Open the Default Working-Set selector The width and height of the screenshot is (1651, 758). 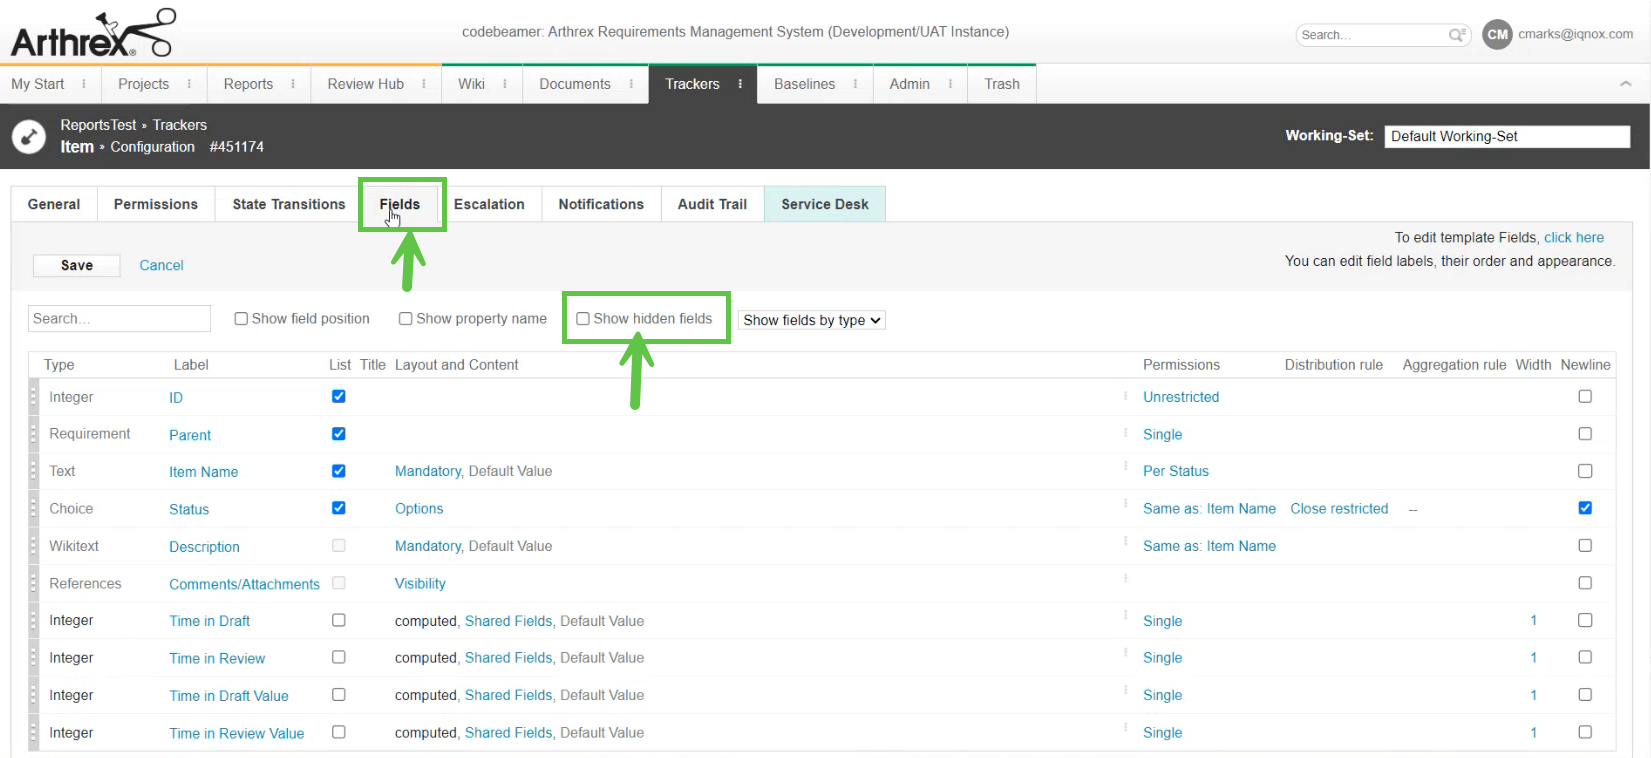[1506, 136]
